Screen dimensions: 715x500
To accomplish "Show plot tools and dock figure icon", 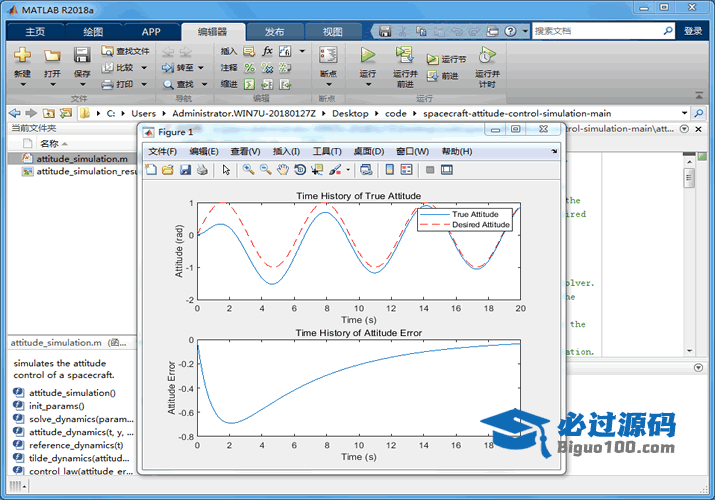I will (x=447, y=170).
